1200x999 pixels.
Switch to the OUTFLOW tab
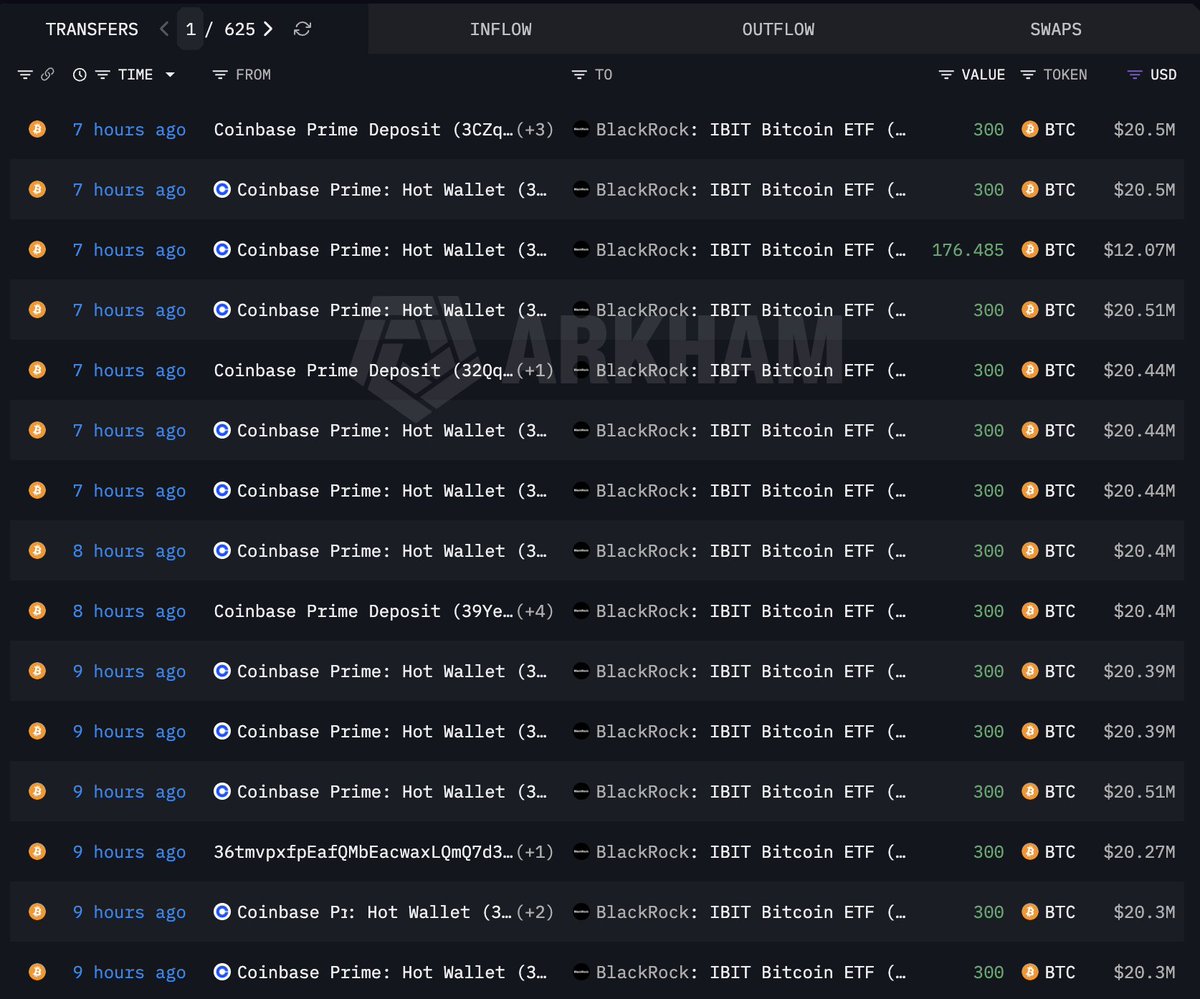778,29
